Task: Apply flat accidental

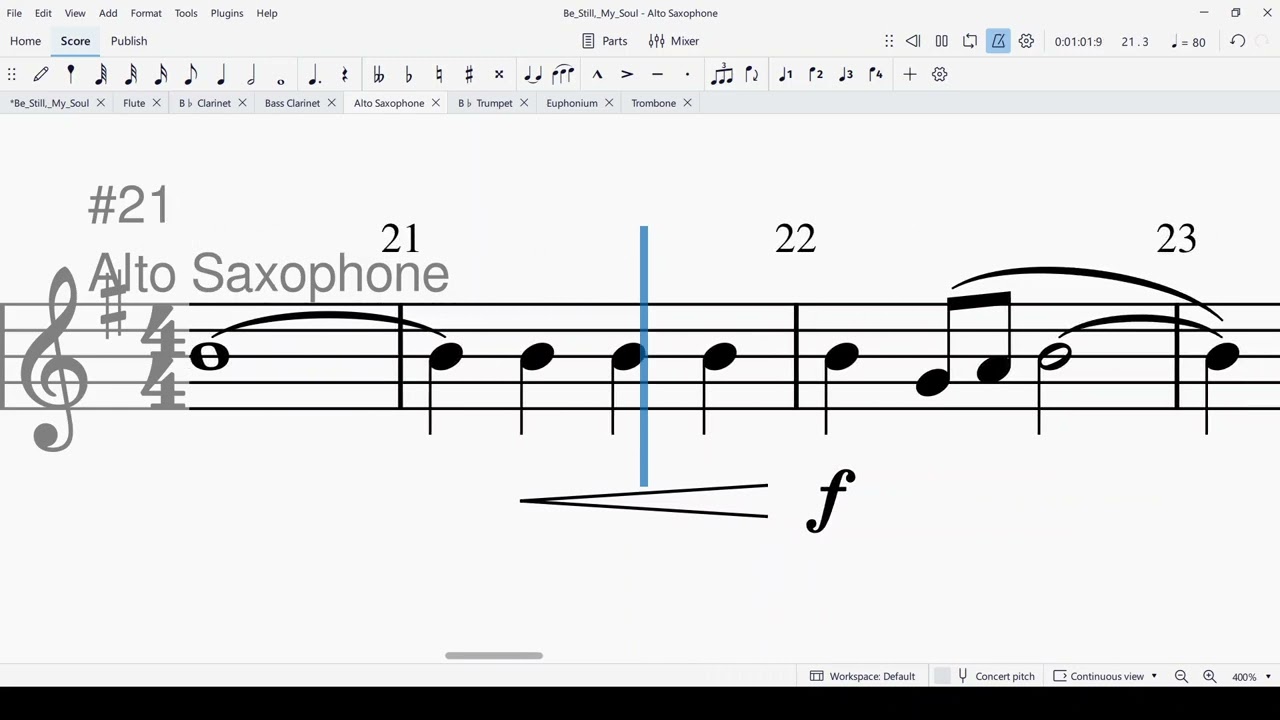Action: [408, 74]
